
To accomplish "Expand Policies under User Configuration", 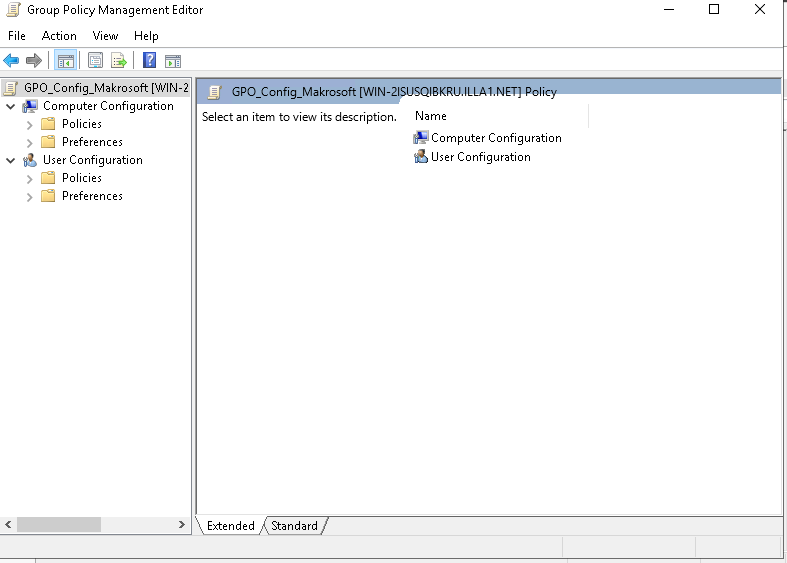I will [x=30, y=179].
